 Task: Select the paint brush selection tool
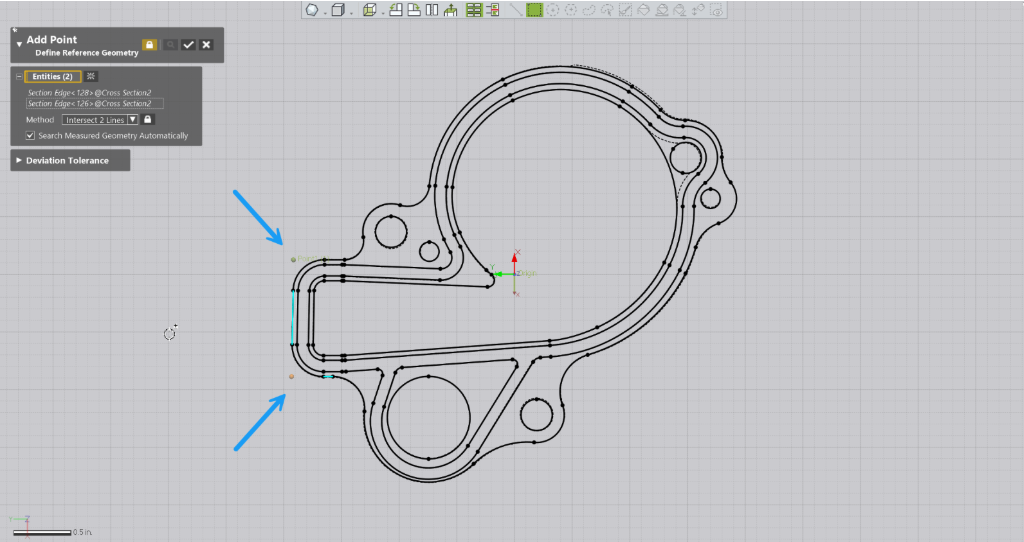point(626,10)
